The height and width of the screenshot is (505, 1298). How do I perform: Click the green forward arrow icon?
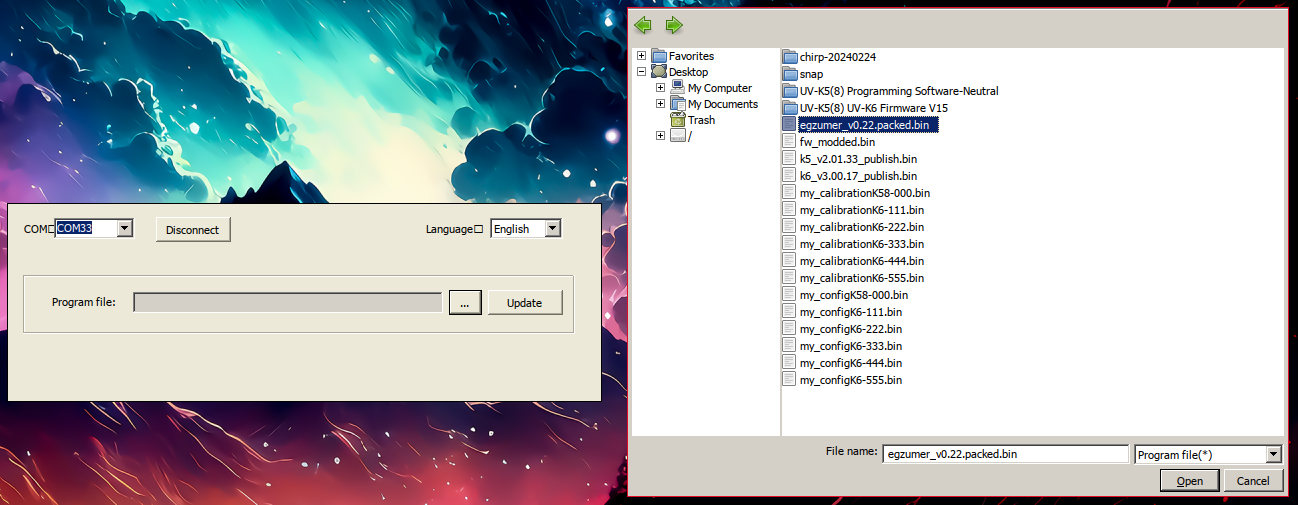[674, 25]
